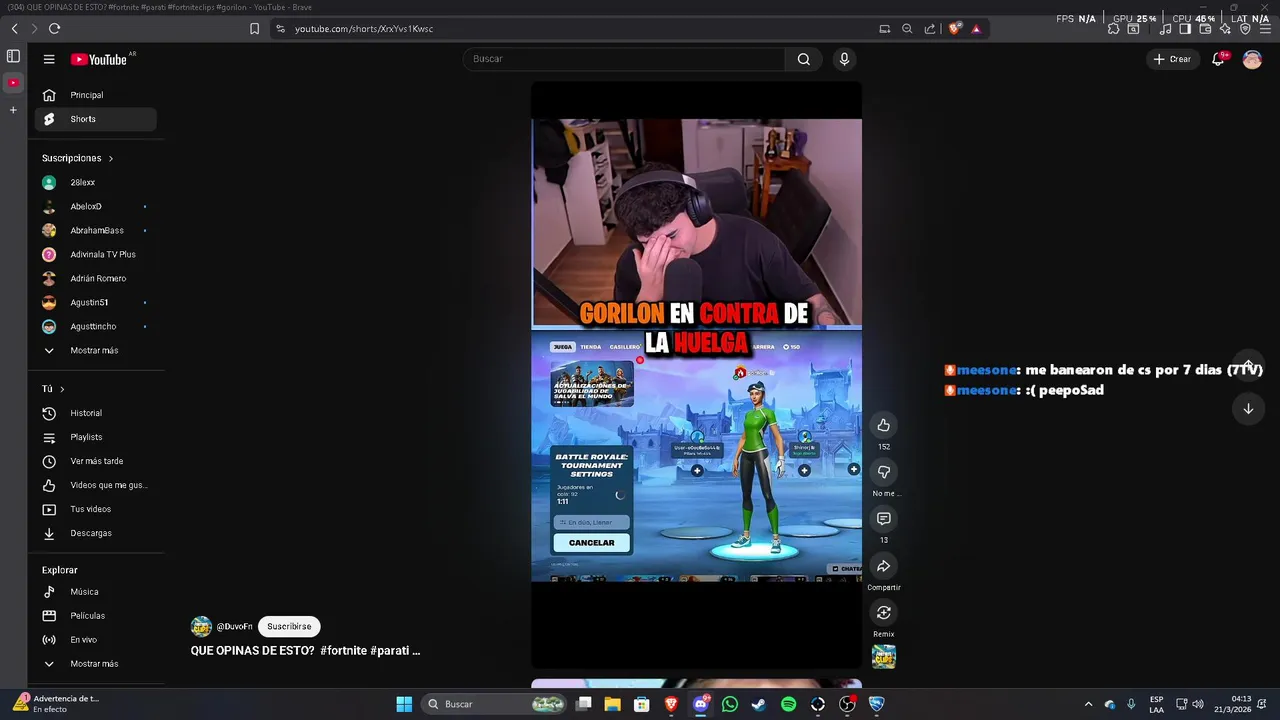This screenshot has height=720, width=1280.
Task: Like the Short with thumbs up
Action: pyautogui.click(x=883, y=425)
